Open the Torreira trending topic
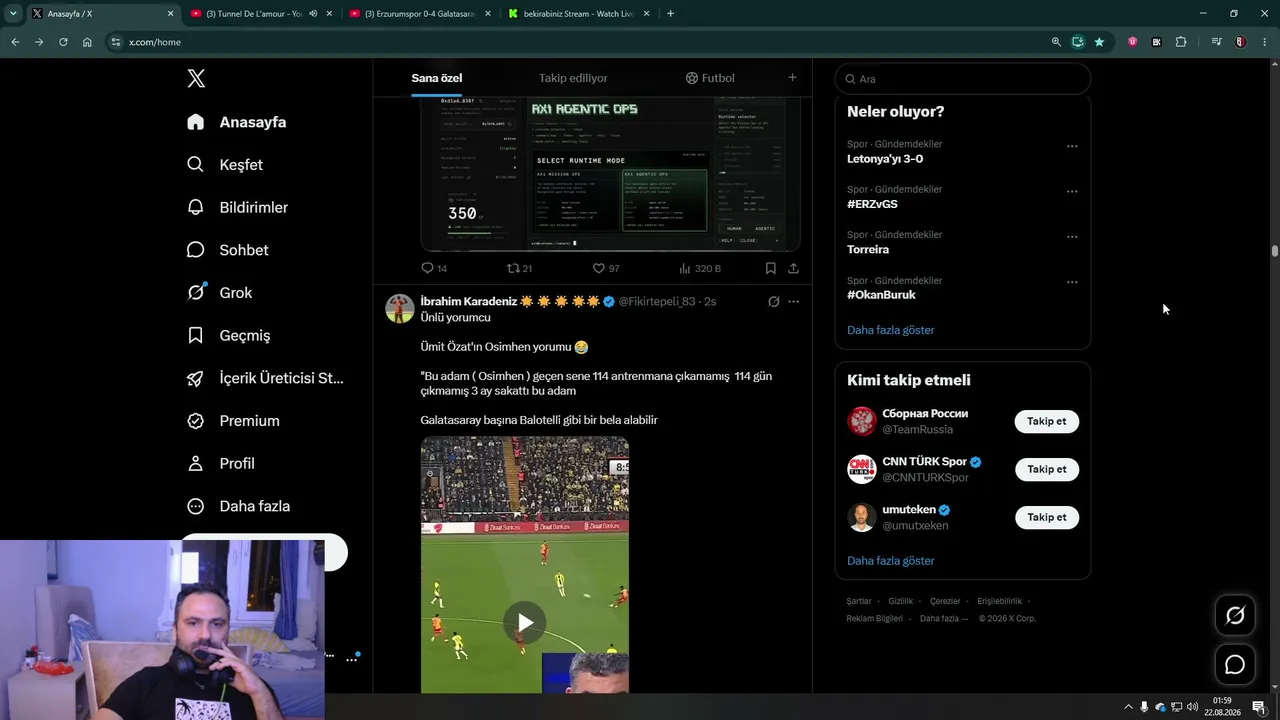Viewport: 1280px width, 720px height. 868,249
